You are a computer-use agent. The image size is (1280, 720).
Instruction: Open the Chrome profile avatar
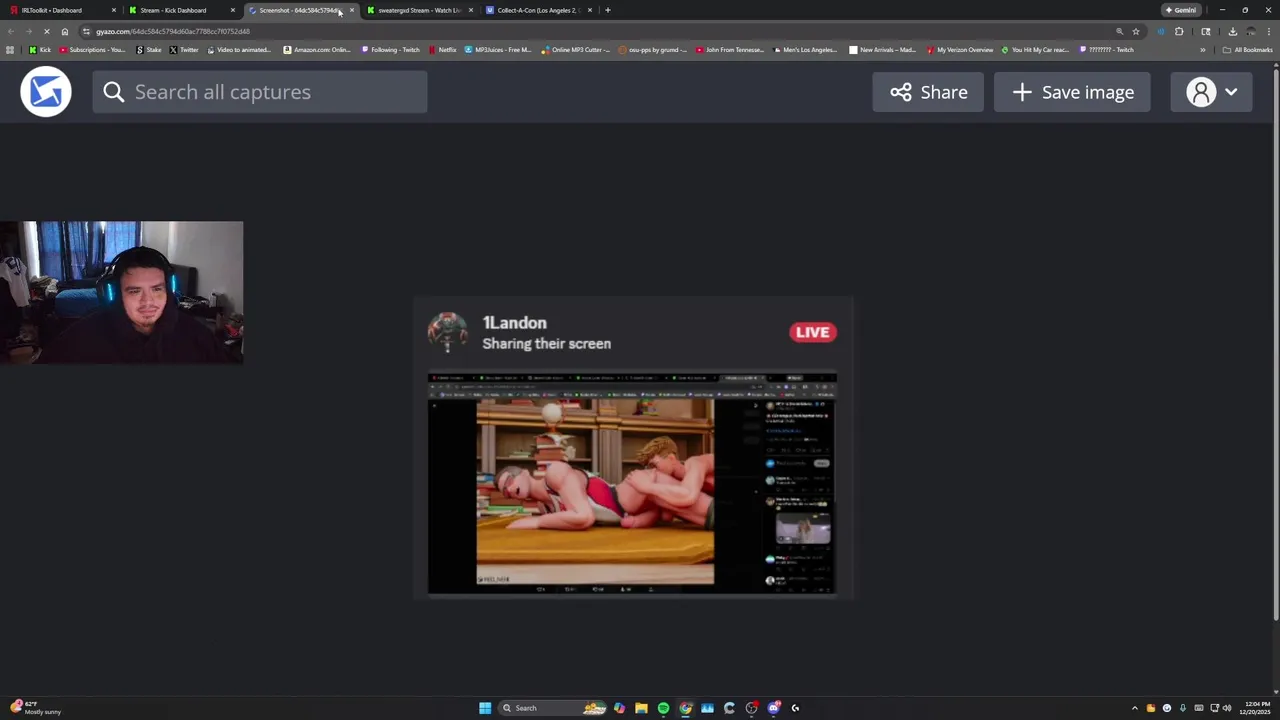1250,31
